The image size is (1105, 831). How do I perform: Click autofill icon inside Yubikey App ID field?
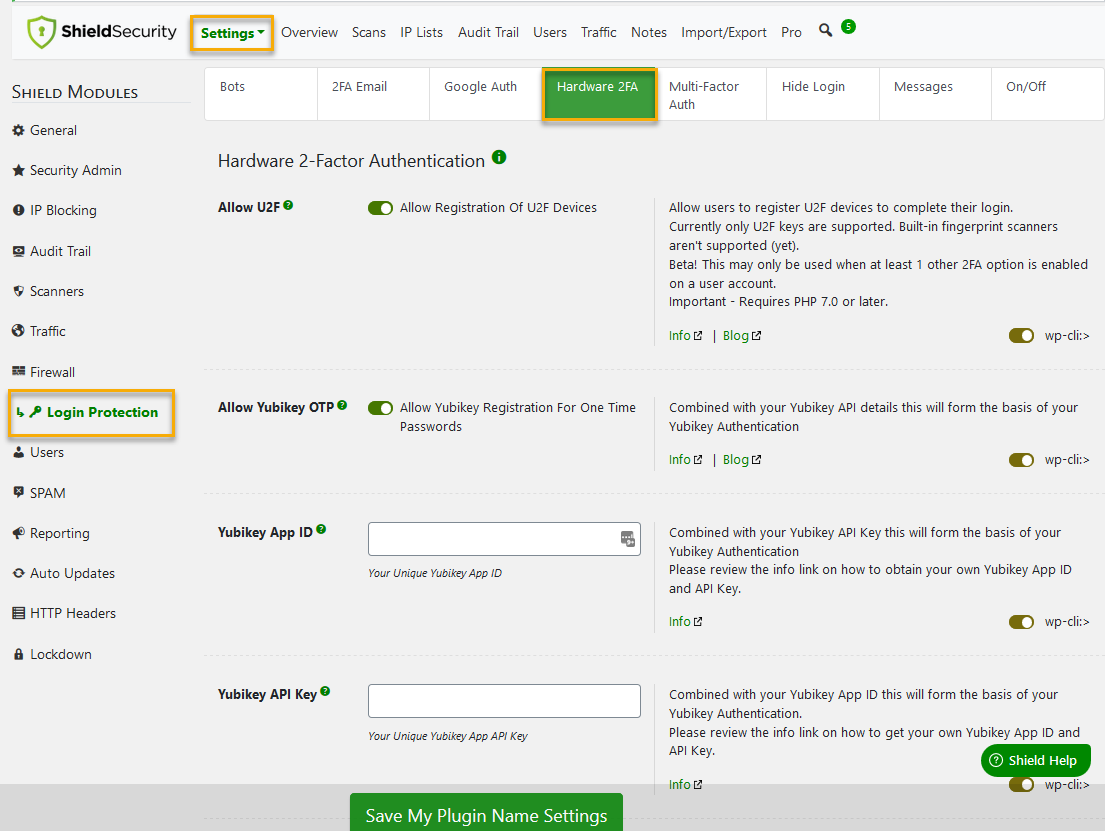click(x=627, y=539)
